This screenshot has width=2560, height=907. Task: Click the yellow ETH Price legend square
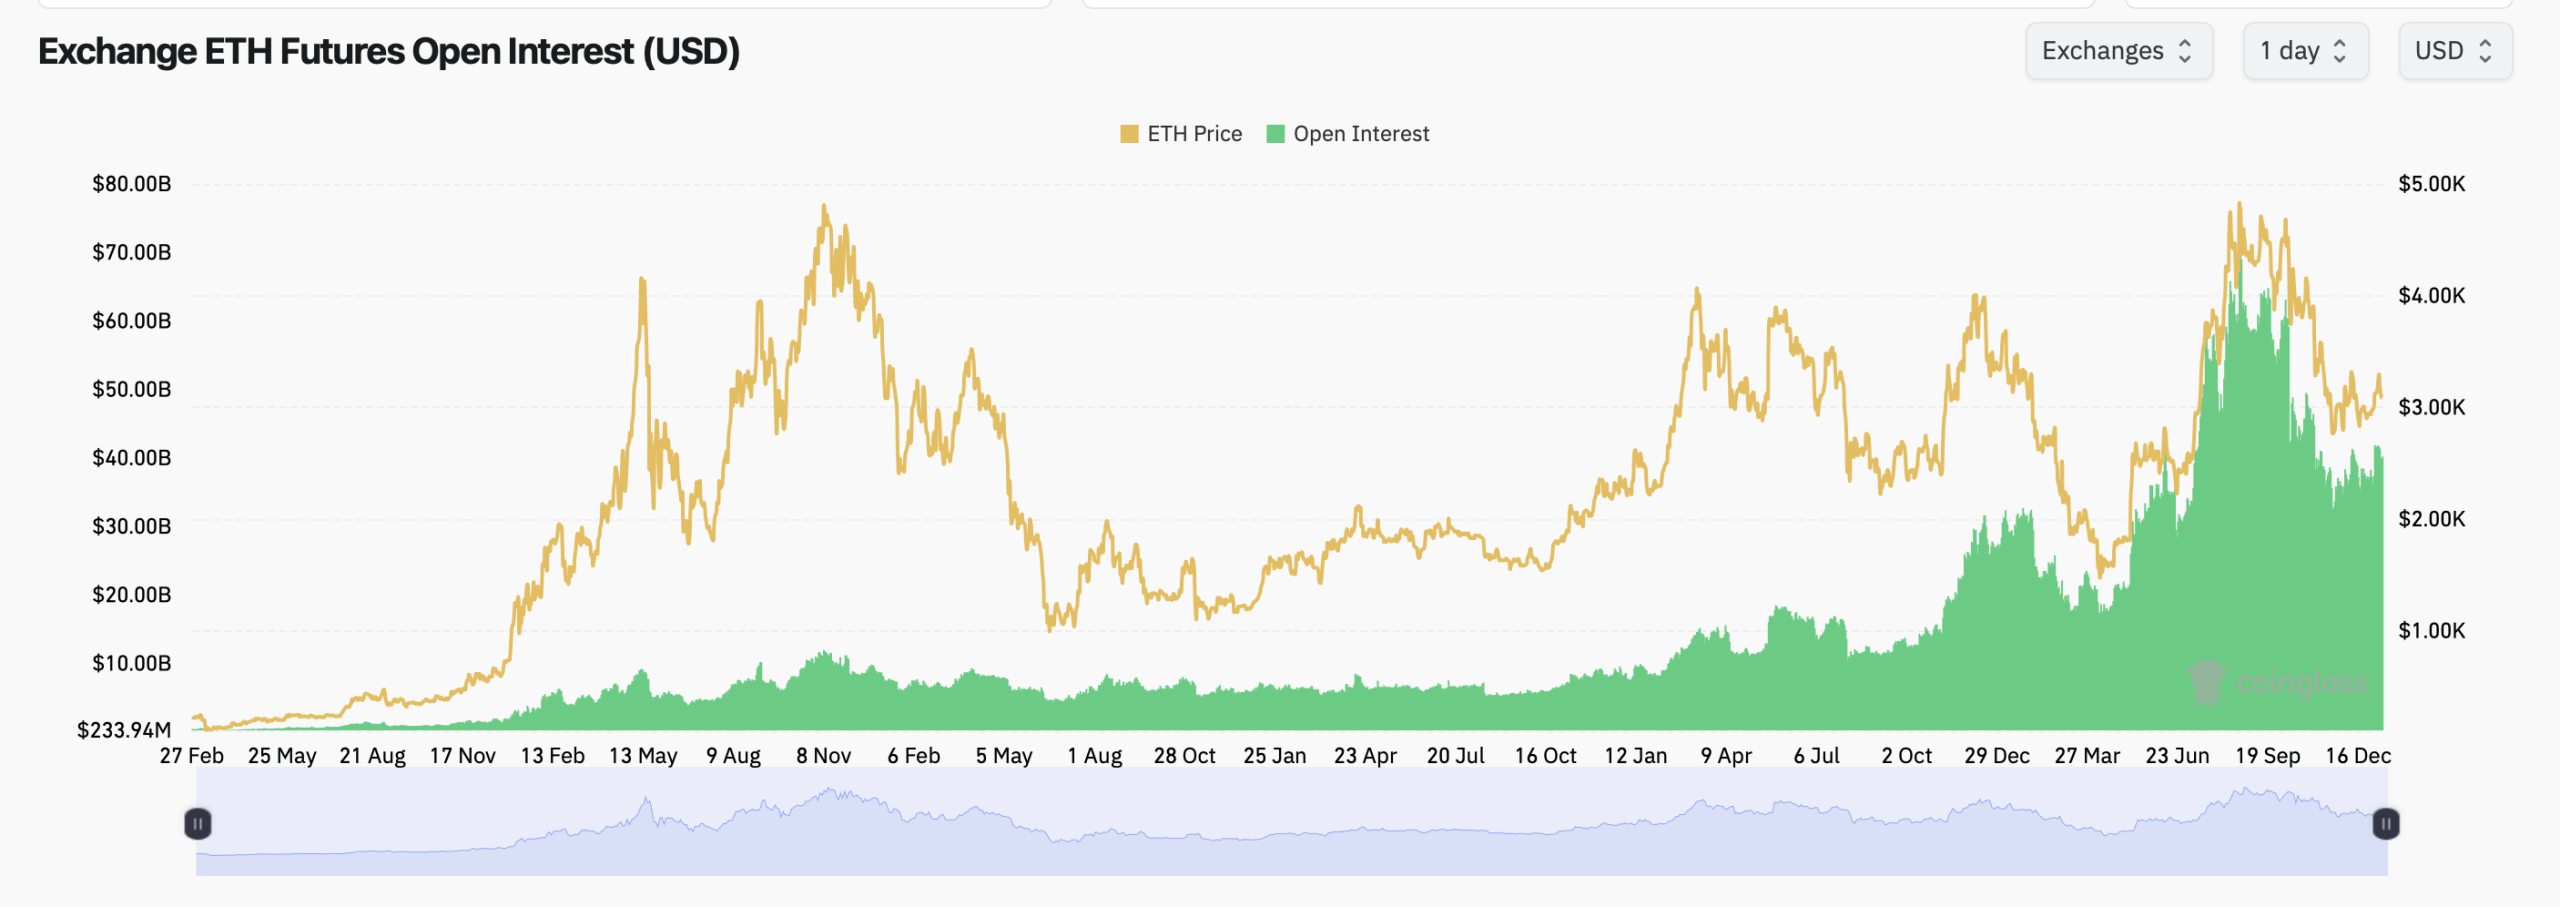1131,133
